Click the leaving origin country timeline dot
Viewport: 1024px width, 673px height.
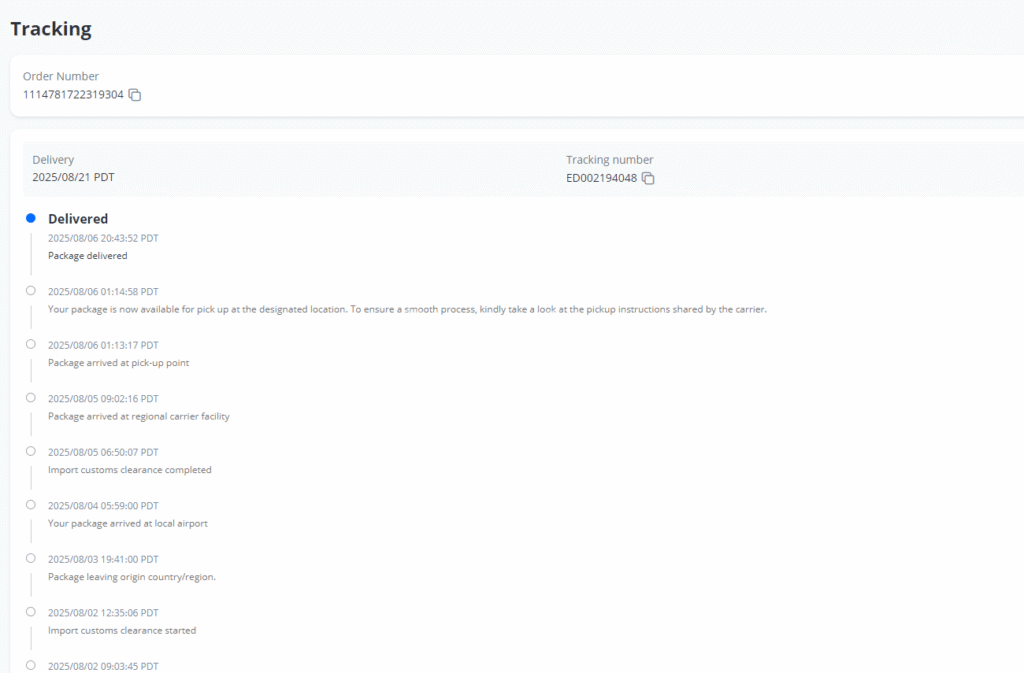[x=31, y=558]
